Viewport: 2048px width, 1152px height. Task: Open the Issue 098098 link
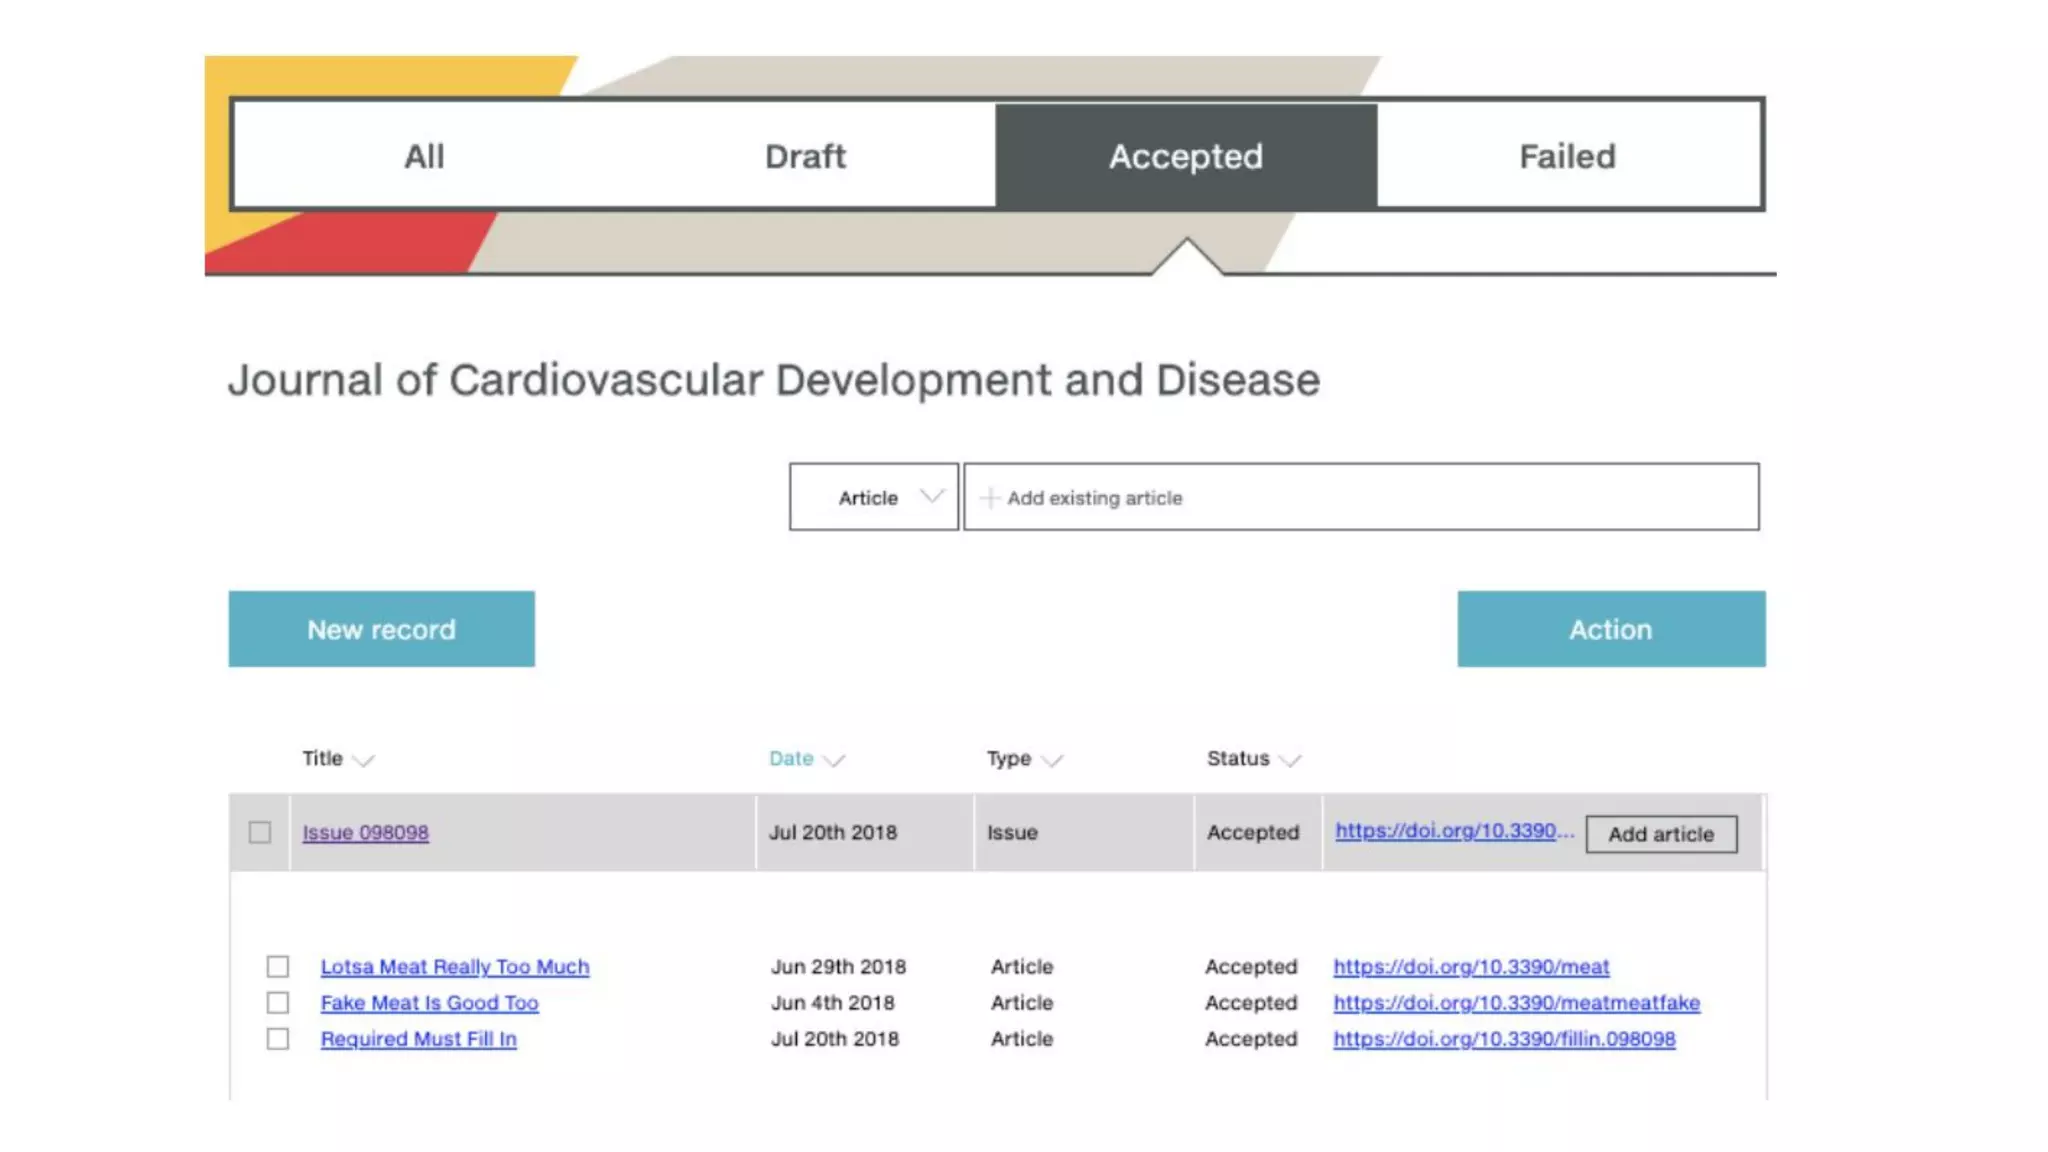click(x=365, y=832)
